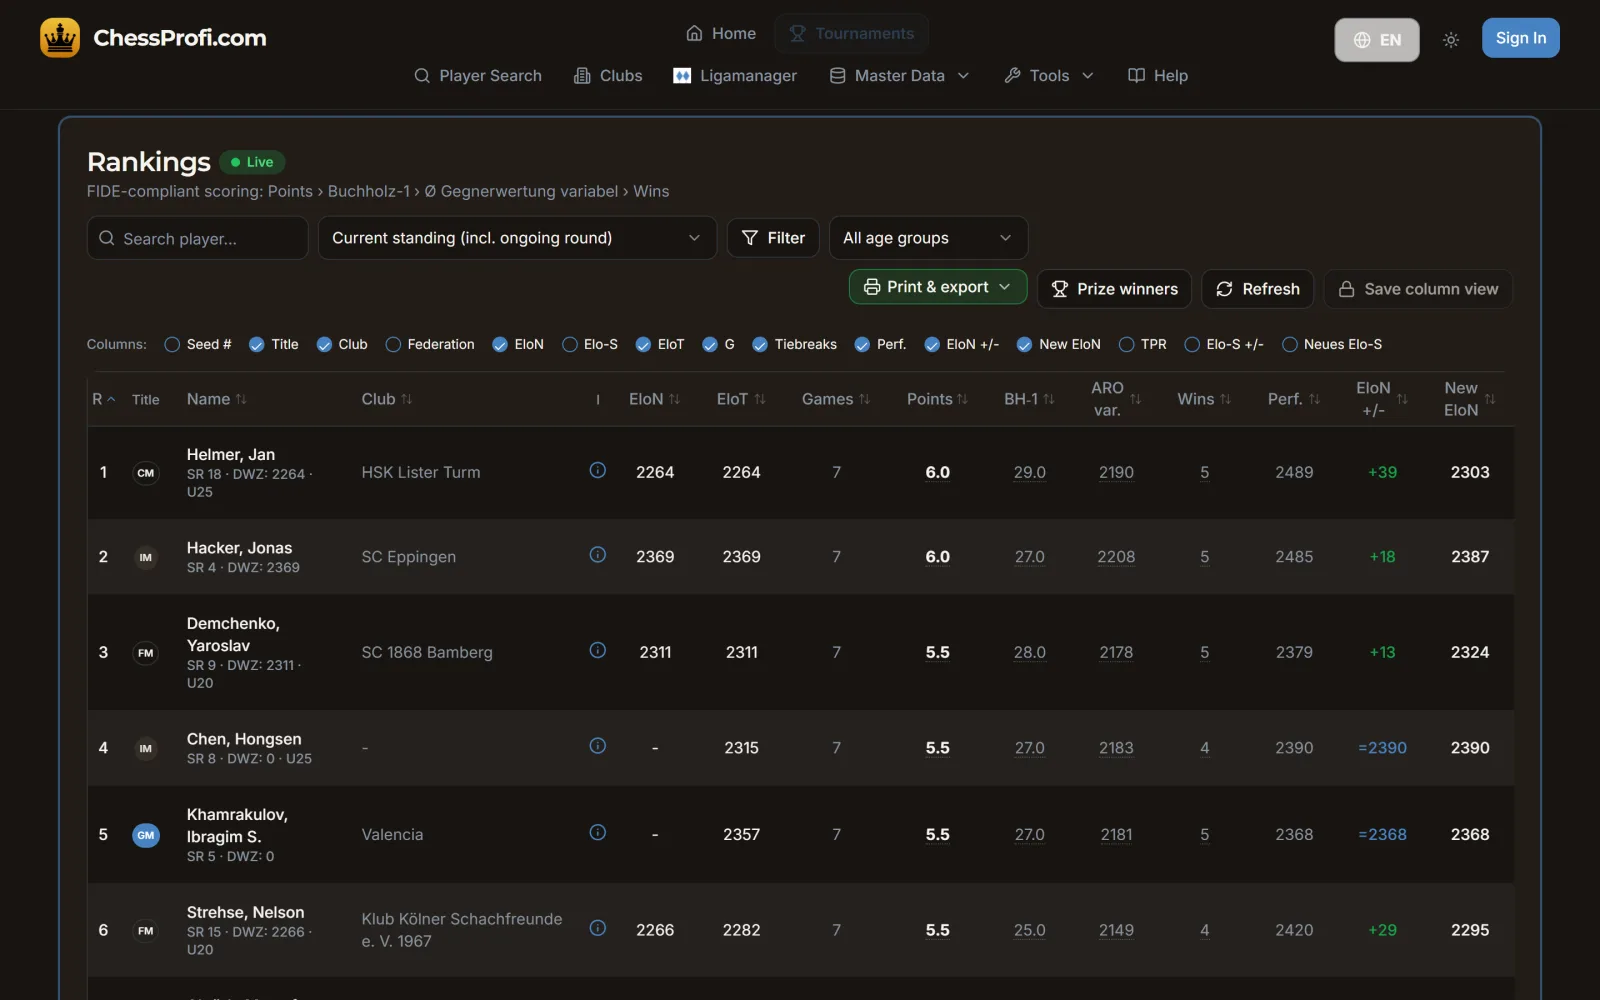Image resolution: width=1600 pixels, height=1000 pixels.
Task: Open info icon for Khamrakulov, Ibragim S.
Action: point(598,832)
